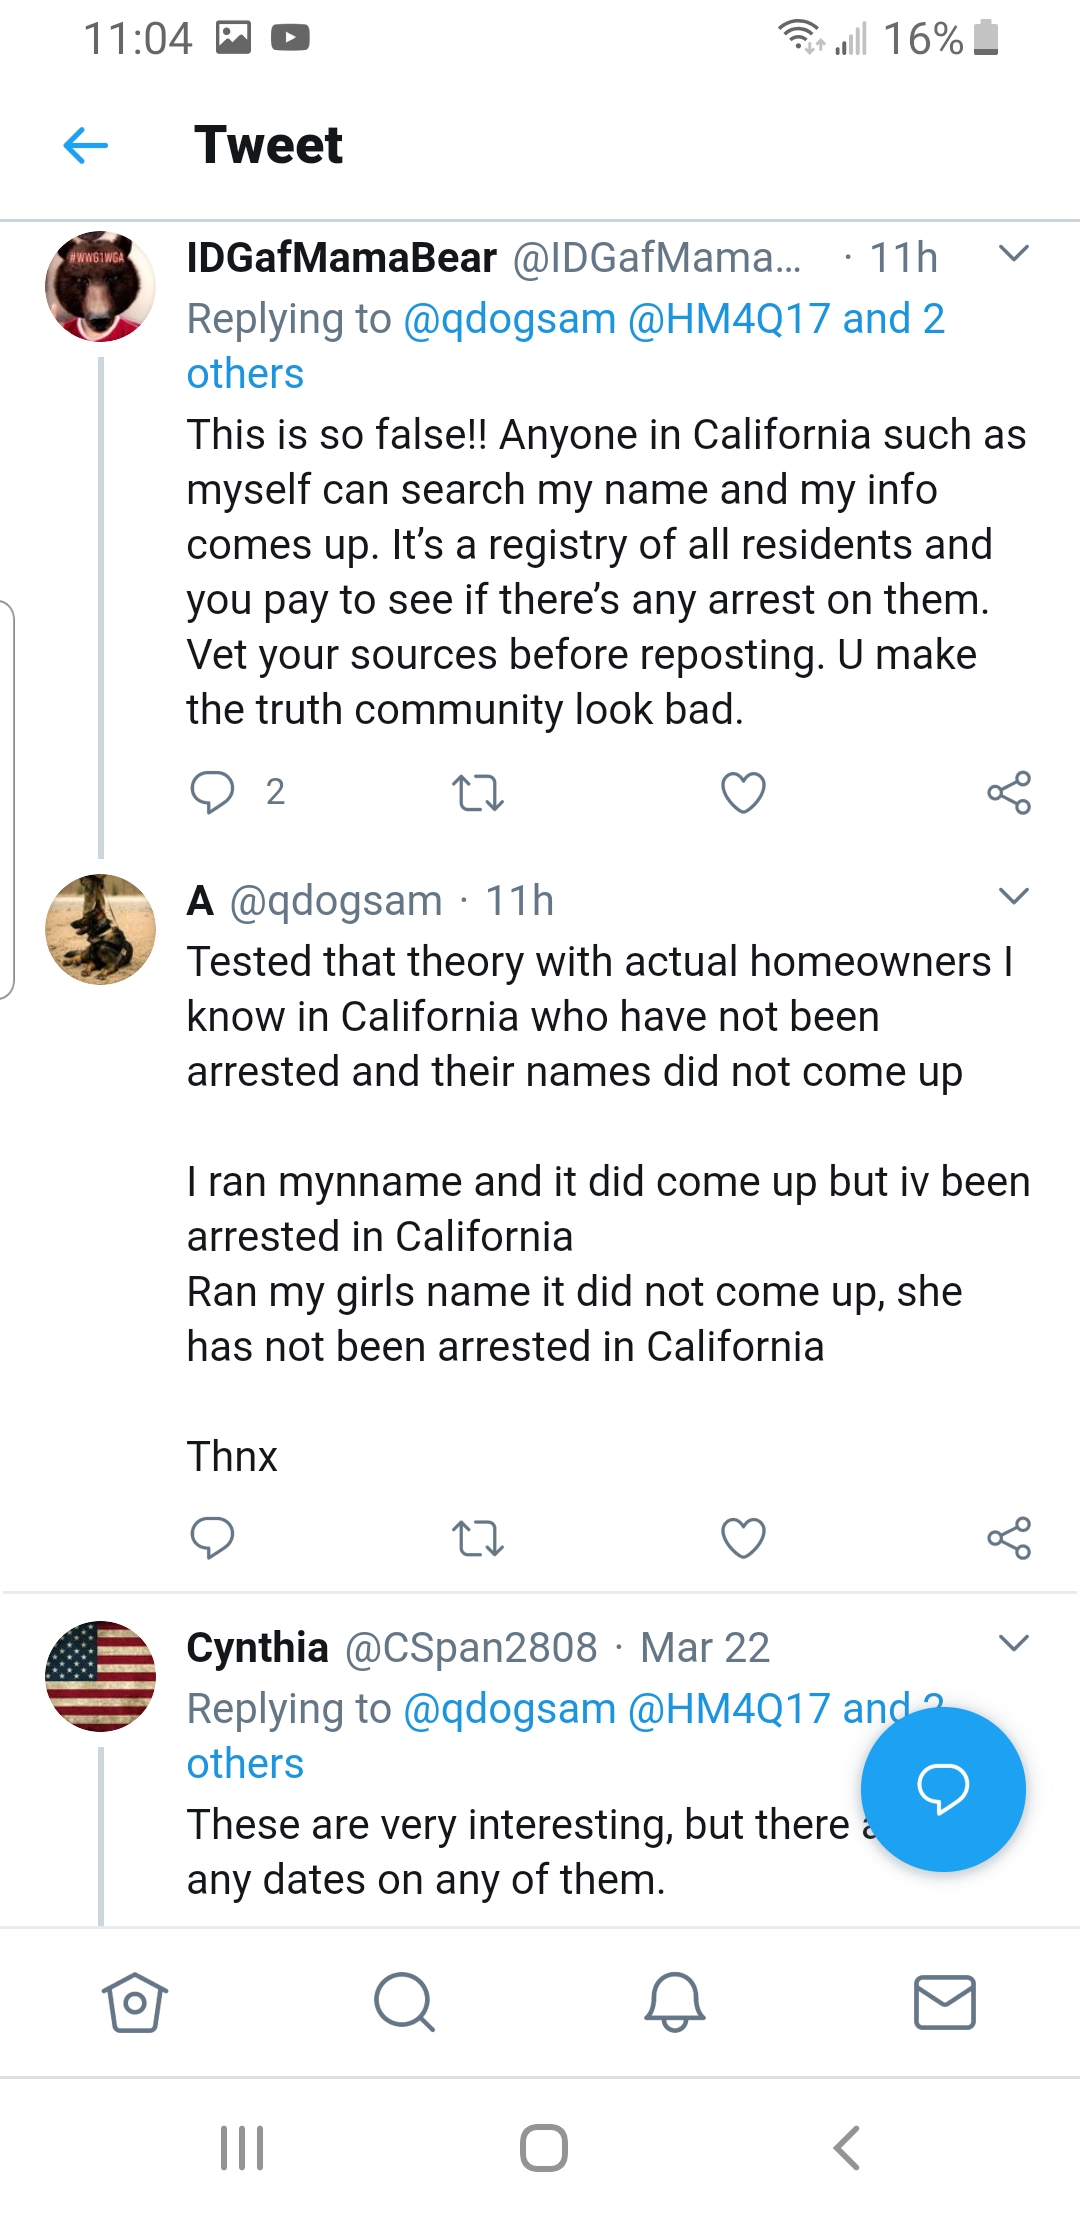The image size is (1080, 2220).
Task: Tap the back arrow beside Tweet
Action: click(86, 145)
